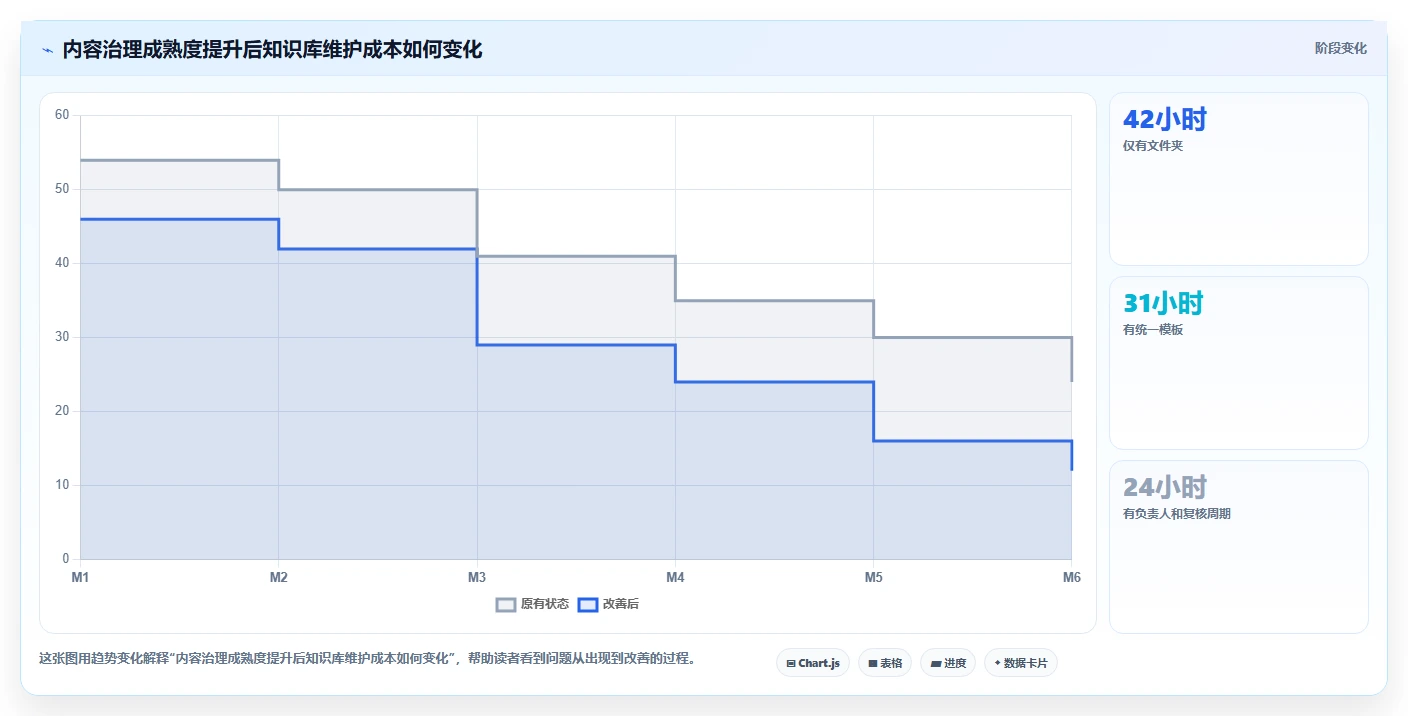Viewport: 1408px width, 716px height.
Task: Click the M4 x-axis label
Action: tap(675, 578)
